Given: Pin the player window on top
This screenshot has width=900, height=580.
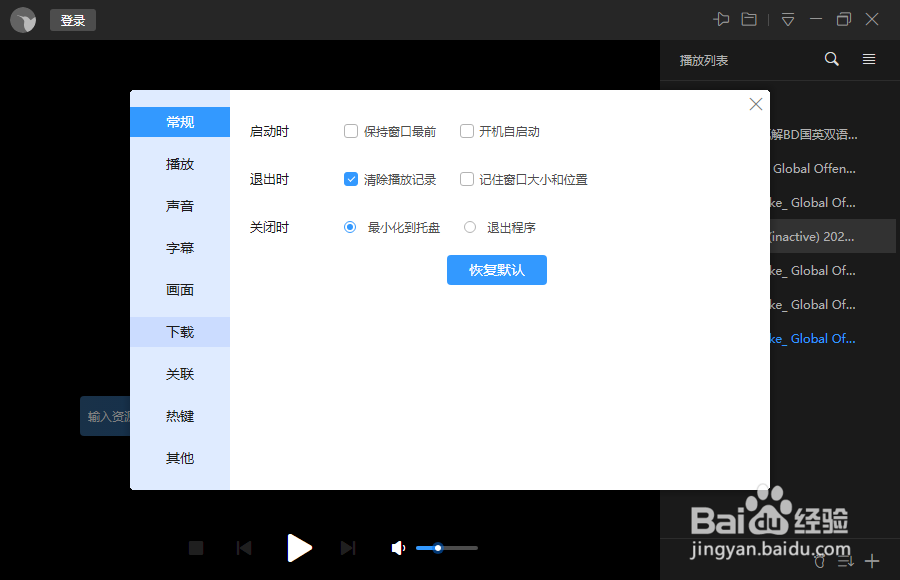Looking at the screenshot, I should (721, 20).
